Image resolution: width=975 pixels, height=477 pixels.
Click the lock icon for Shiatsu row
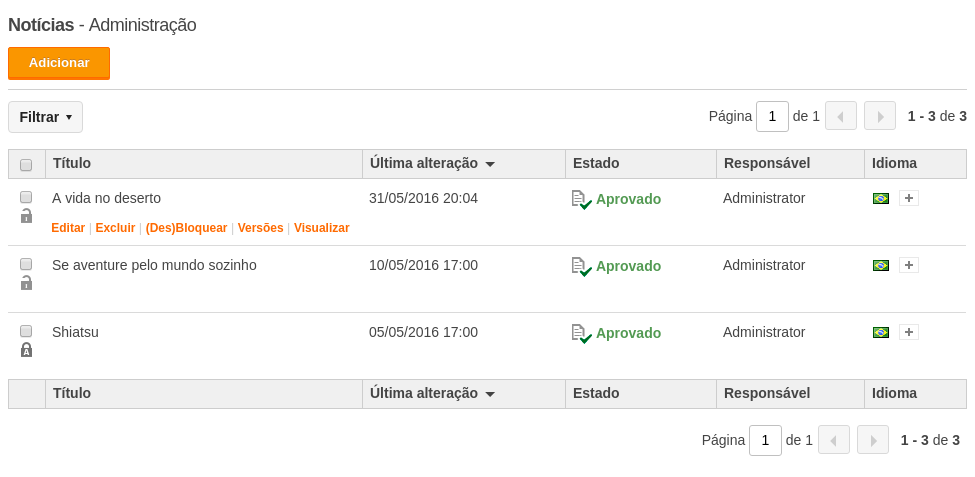point(26,350)
